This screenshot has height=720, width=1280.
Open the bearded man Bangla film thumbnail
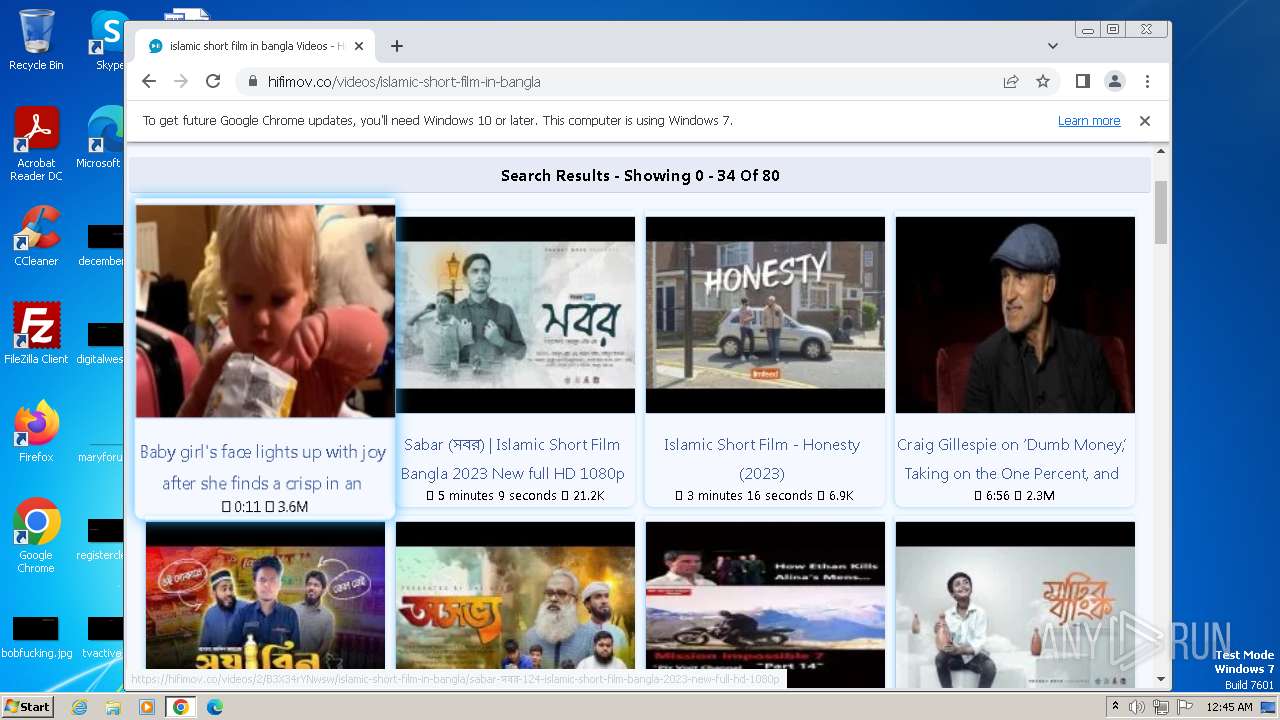coord(515,595)
